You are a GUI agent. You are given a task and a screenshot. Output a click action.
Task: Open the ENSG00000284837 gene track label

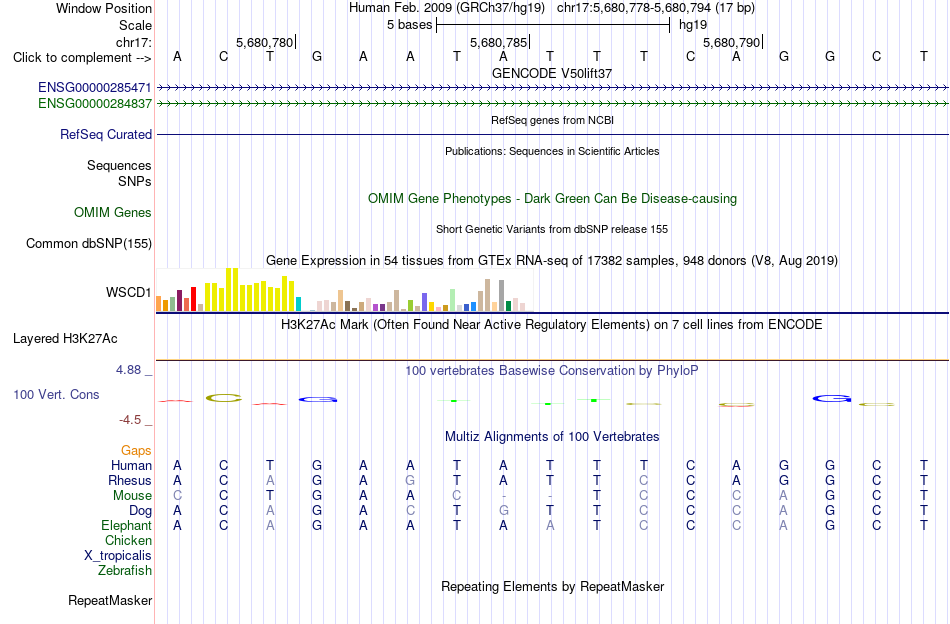95,104
